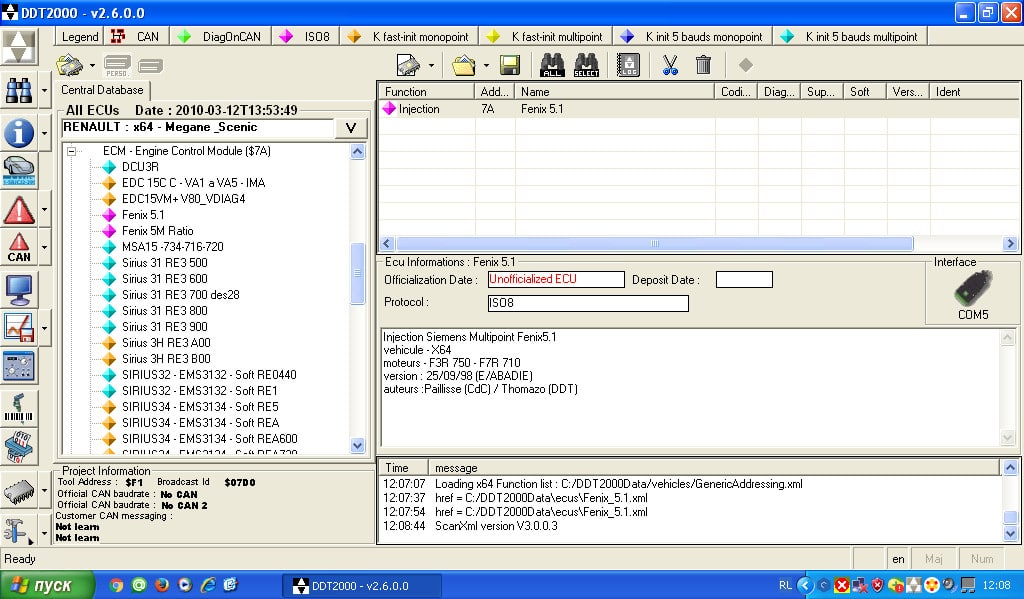Open the computer monitor icon in sidebar
The width and height of the screenshot is (1024, 599).
tap(19, 290)
